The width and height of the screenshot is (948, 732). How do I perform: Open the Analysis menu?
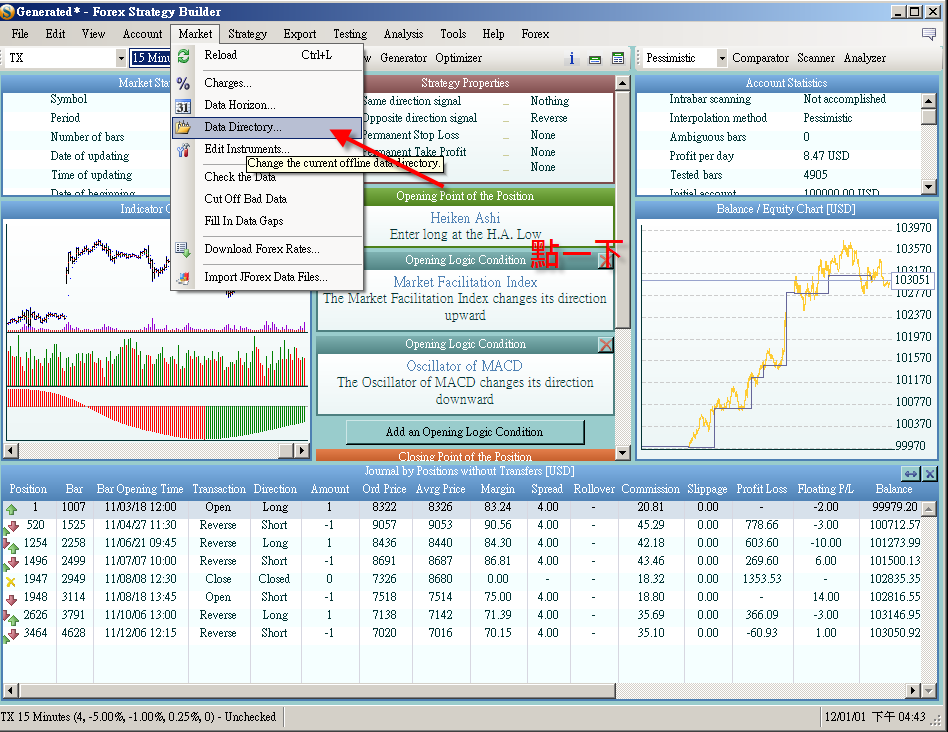403,34
